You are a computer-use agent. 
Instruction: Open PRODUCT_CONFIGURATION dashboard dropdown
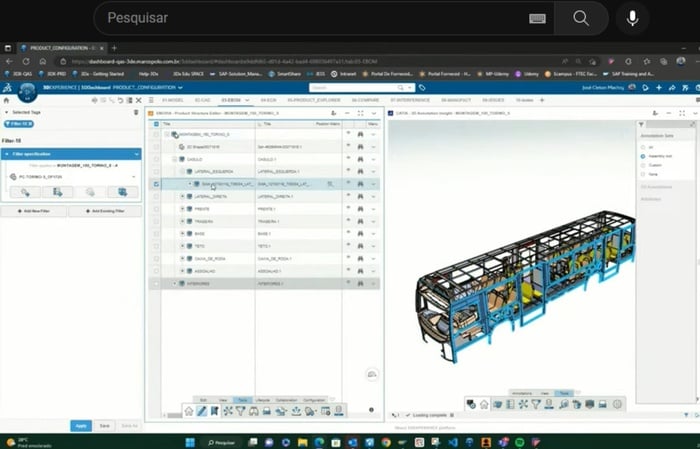[x=180, y=87]
